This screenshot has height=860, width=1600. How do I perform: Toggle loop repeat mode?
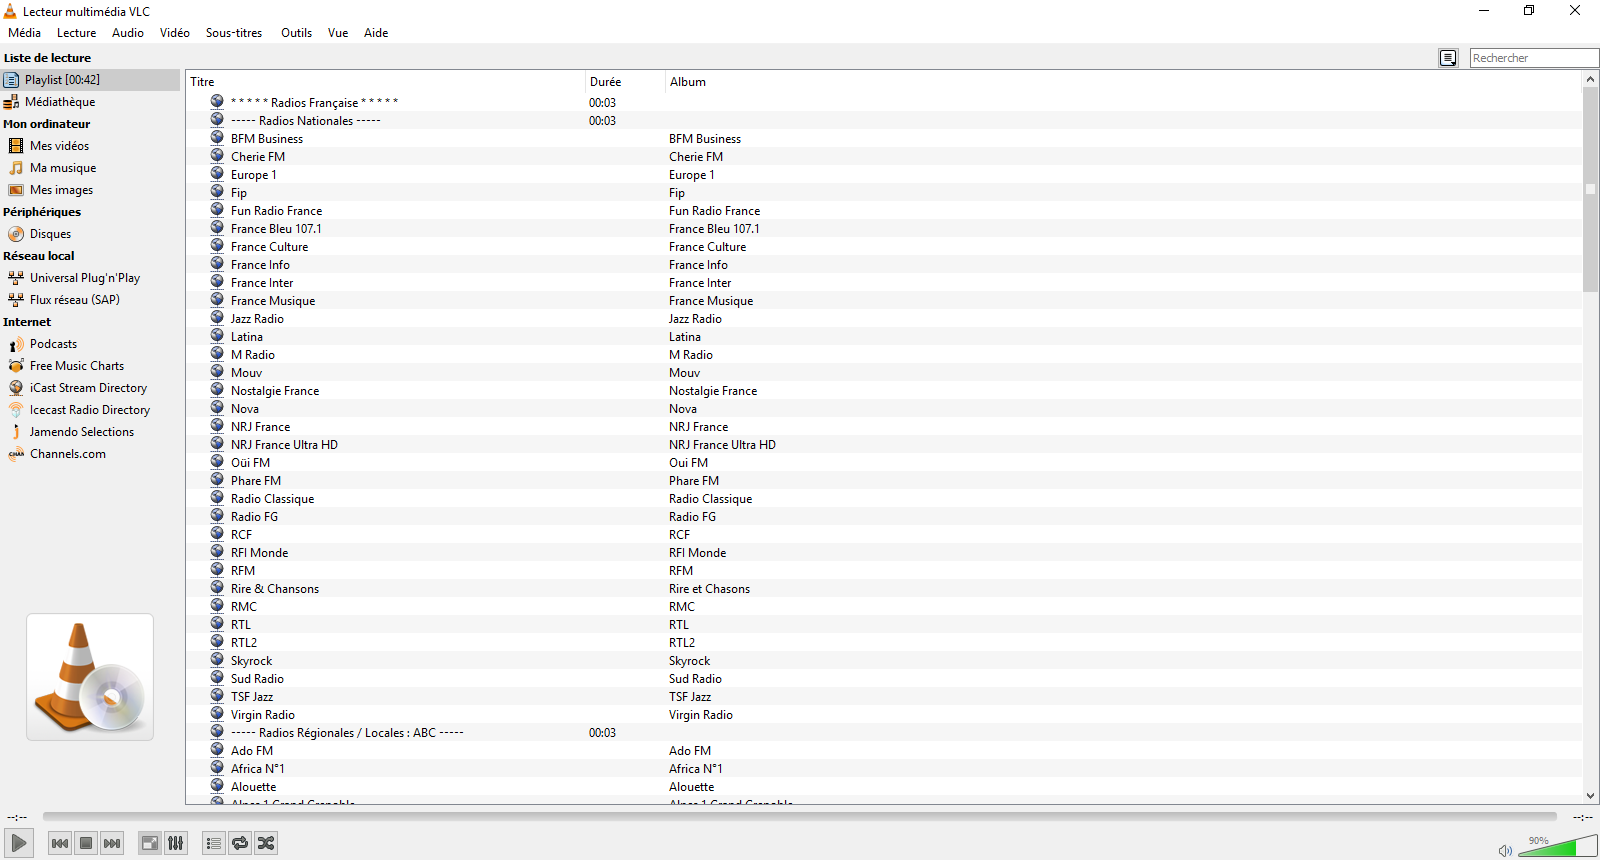(240, 843)
